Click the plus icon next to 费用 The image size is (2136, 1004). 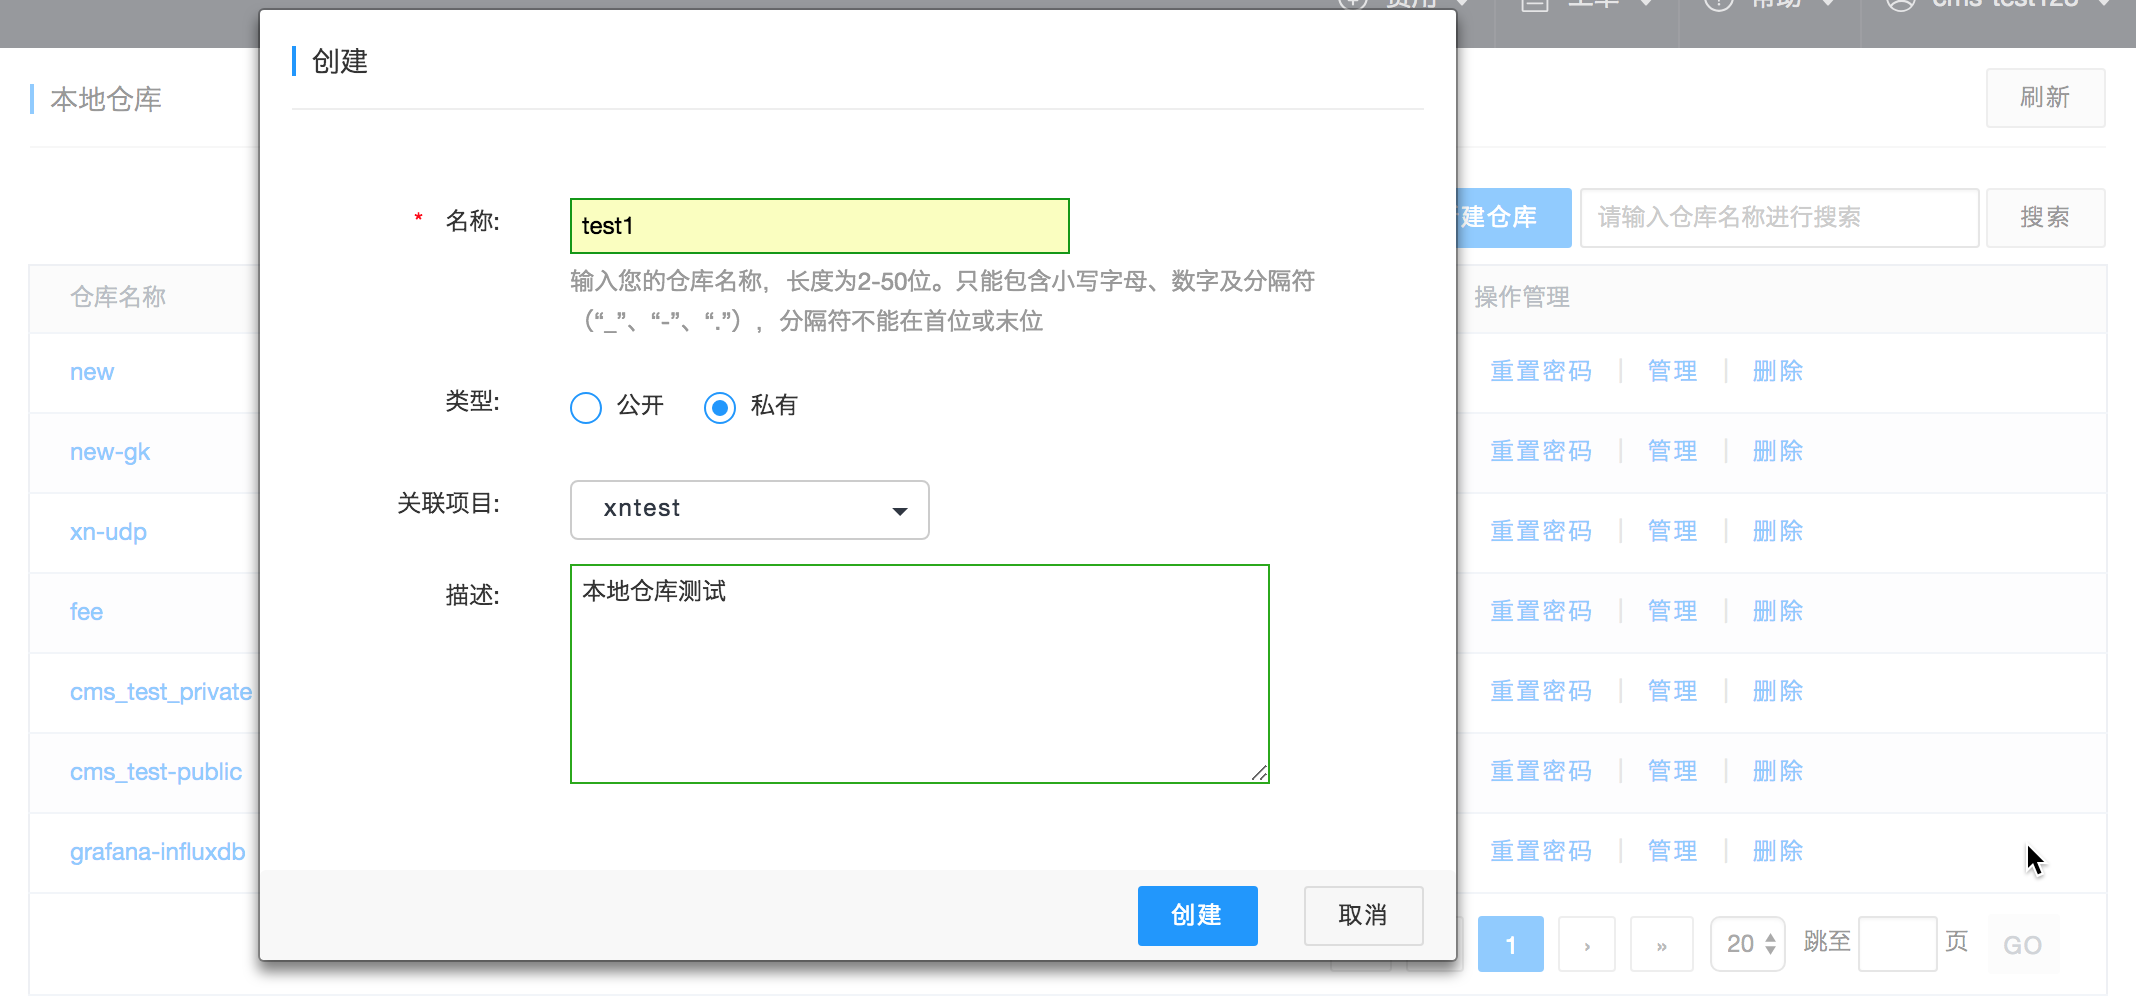tap(1352, 5)
